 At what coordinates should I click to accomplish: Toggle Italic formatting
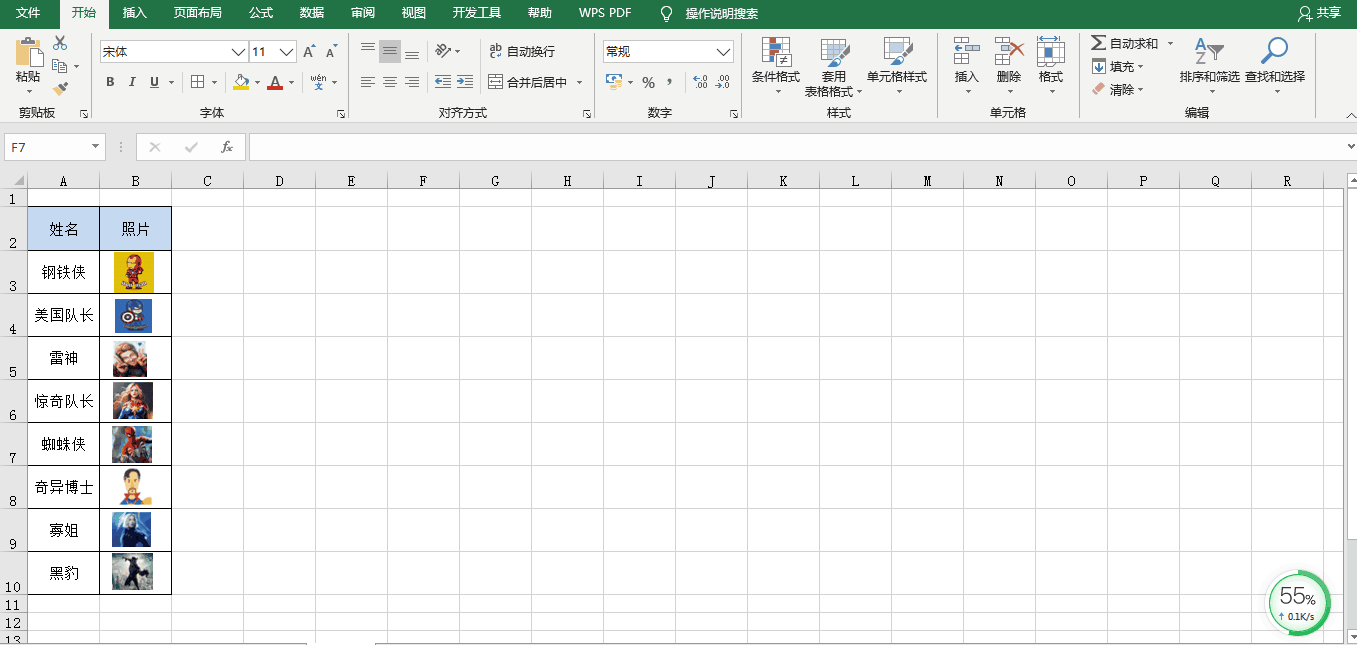pyautogui.click(x=132, y=82)
